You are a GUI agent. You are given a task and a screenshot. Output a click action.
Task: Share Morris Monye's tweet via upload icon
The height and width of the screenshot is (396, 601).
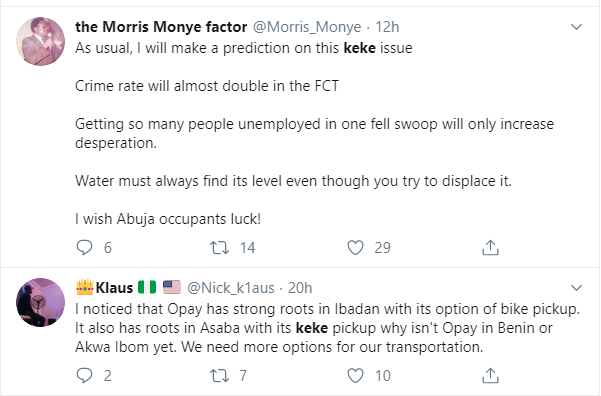490,248
